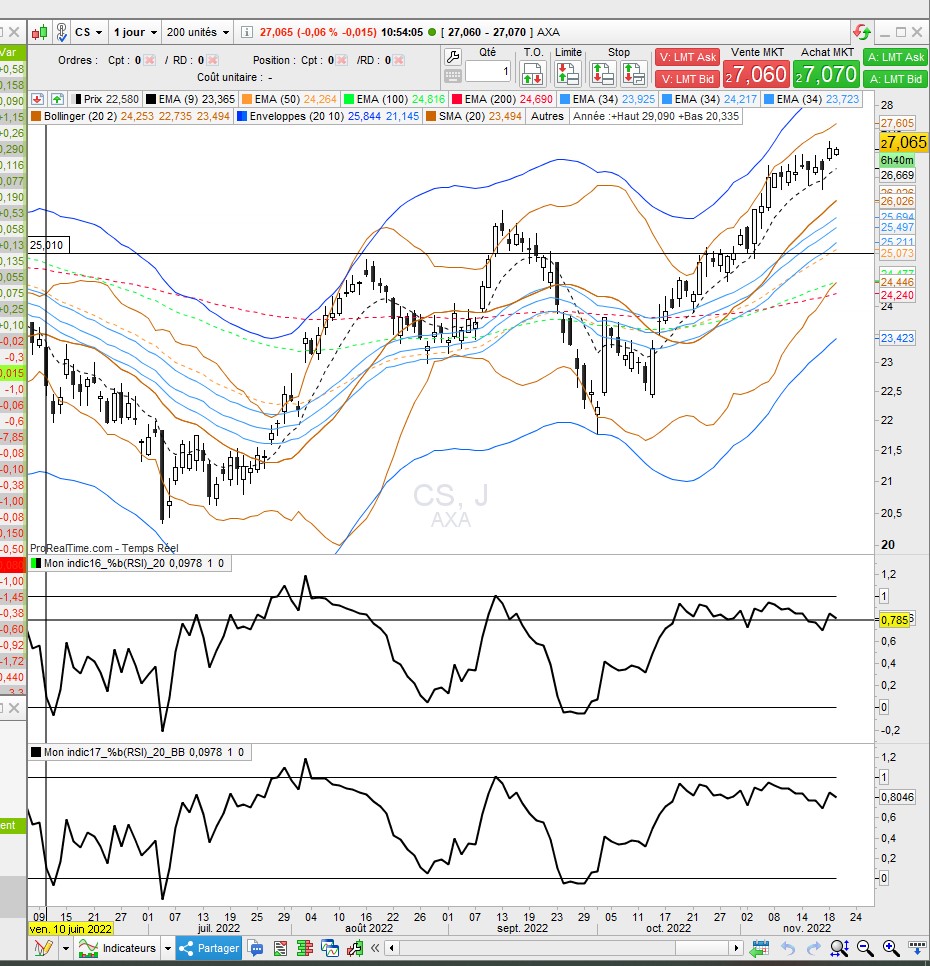Click the second Stop order icon
The width and height of the screenshot is (930, 966).
634,73
